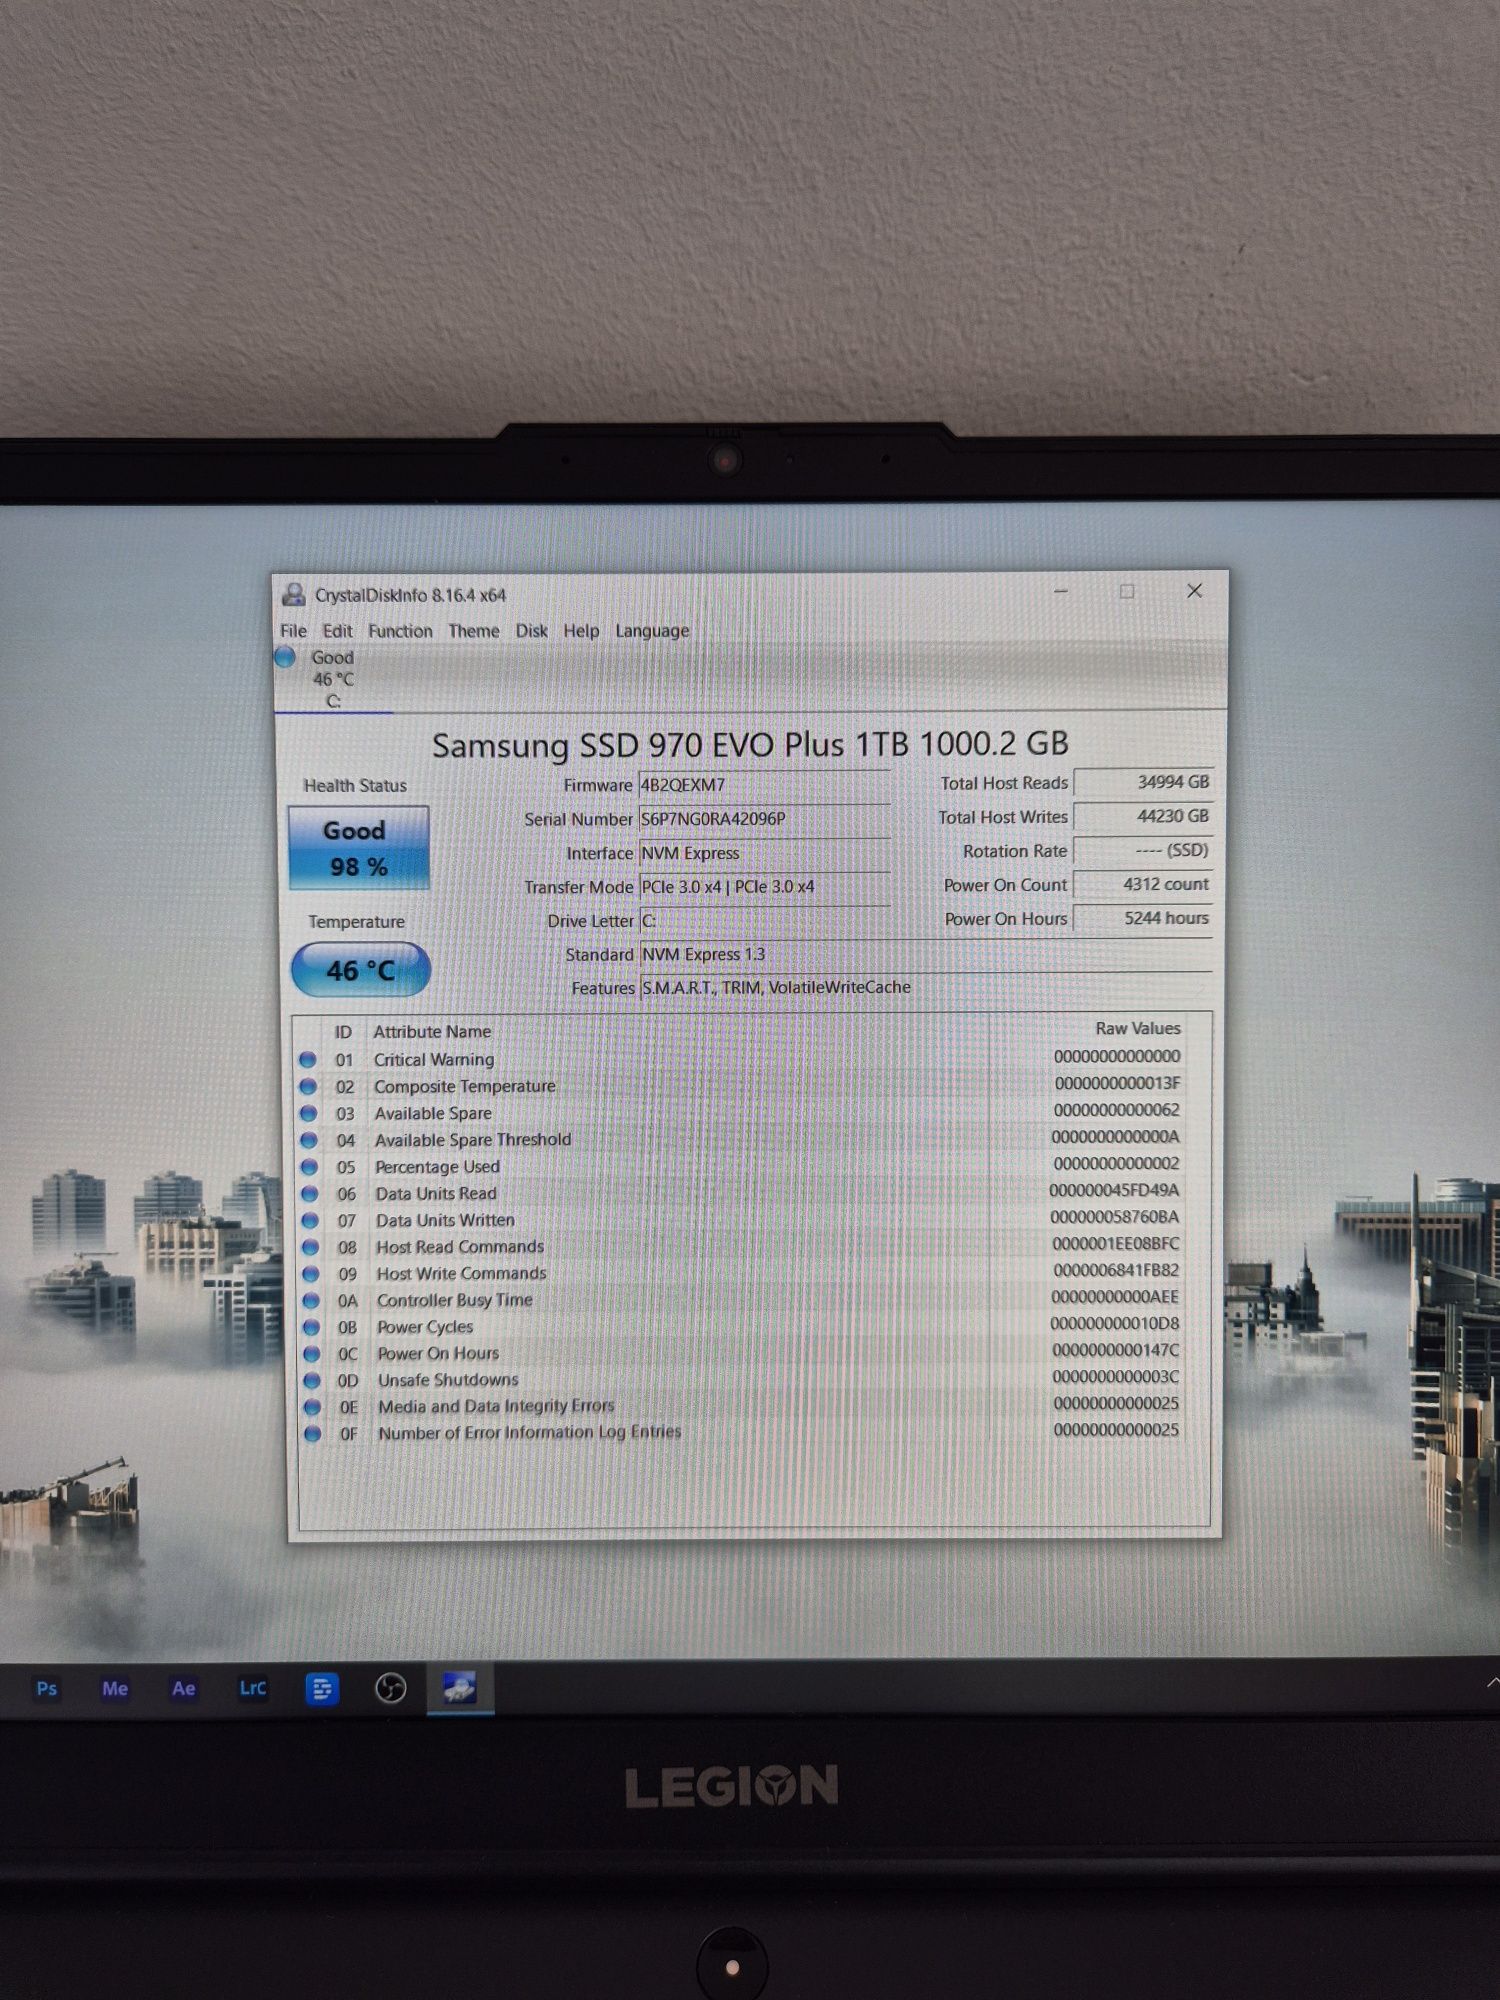Open the Language menu

click(652, 631)
